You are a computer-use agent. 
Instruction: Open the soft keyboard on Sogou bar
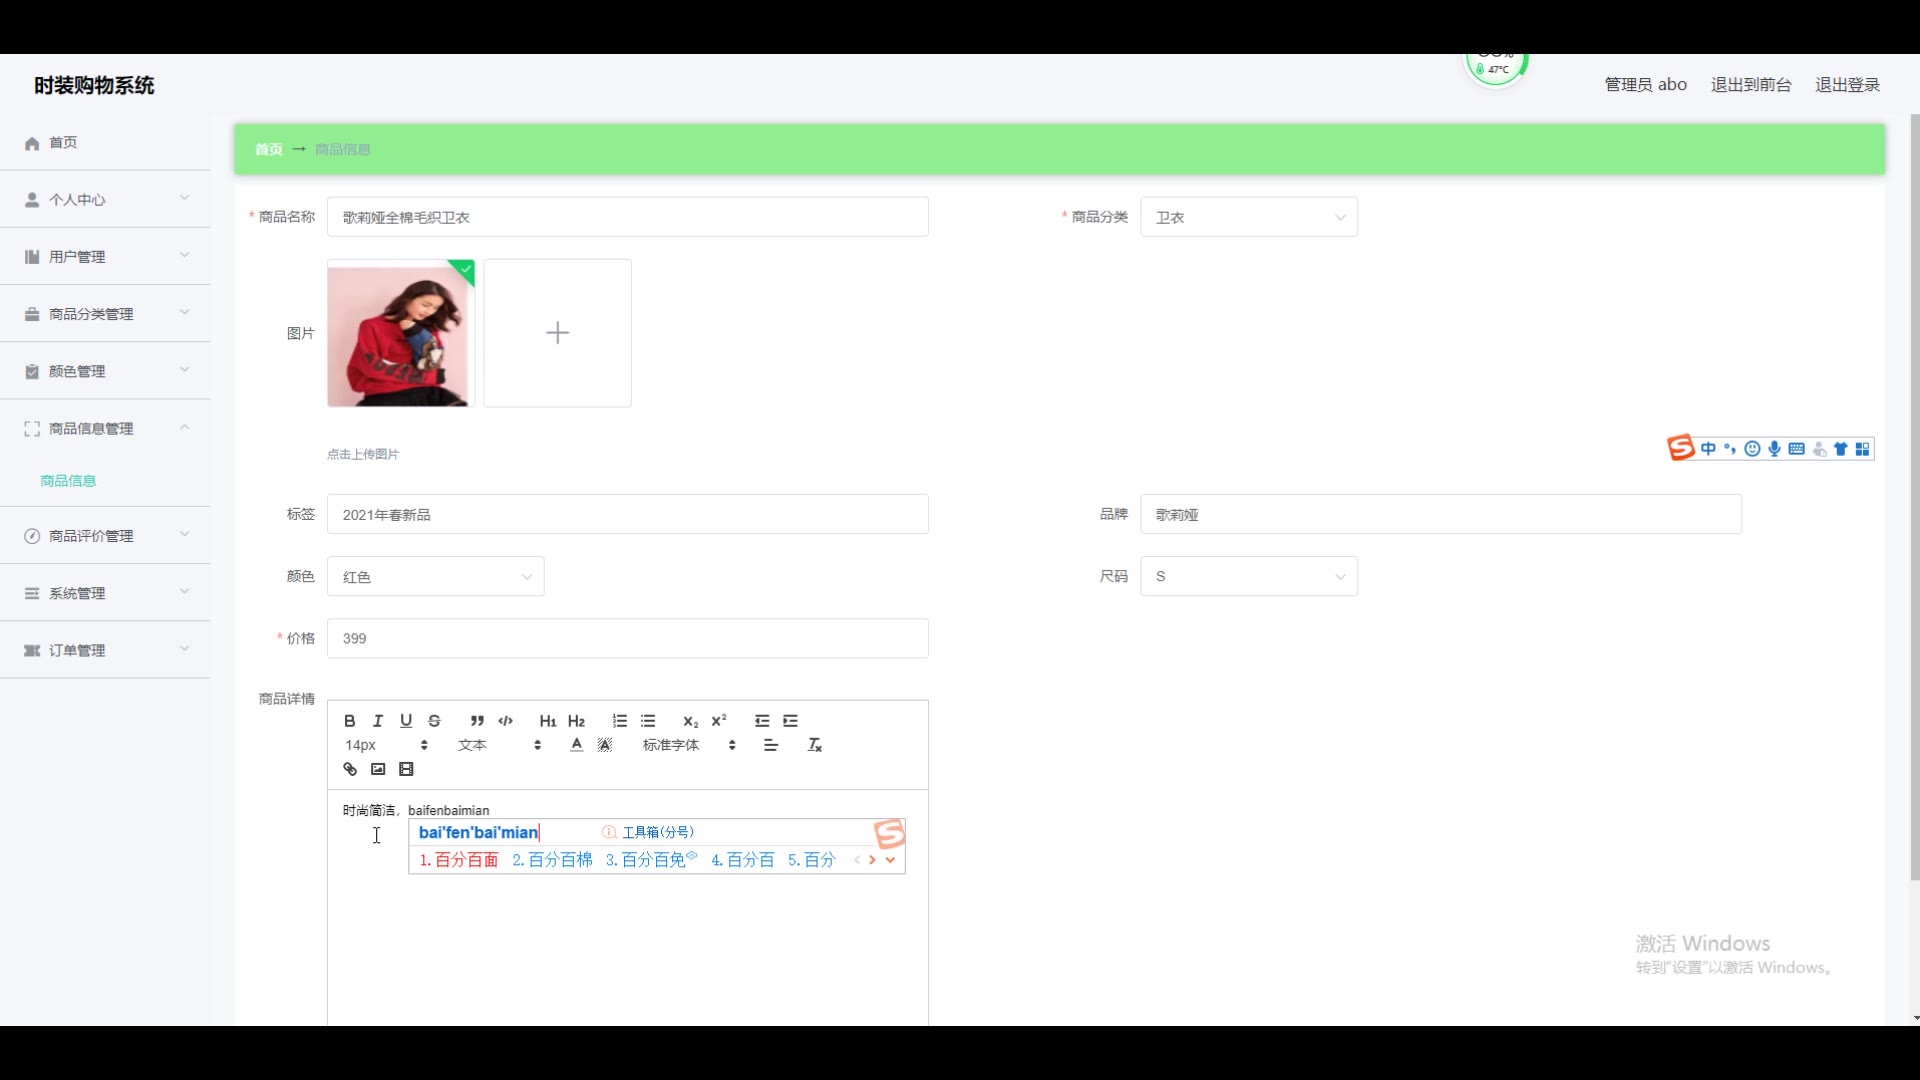click(x=1796, y=449)
